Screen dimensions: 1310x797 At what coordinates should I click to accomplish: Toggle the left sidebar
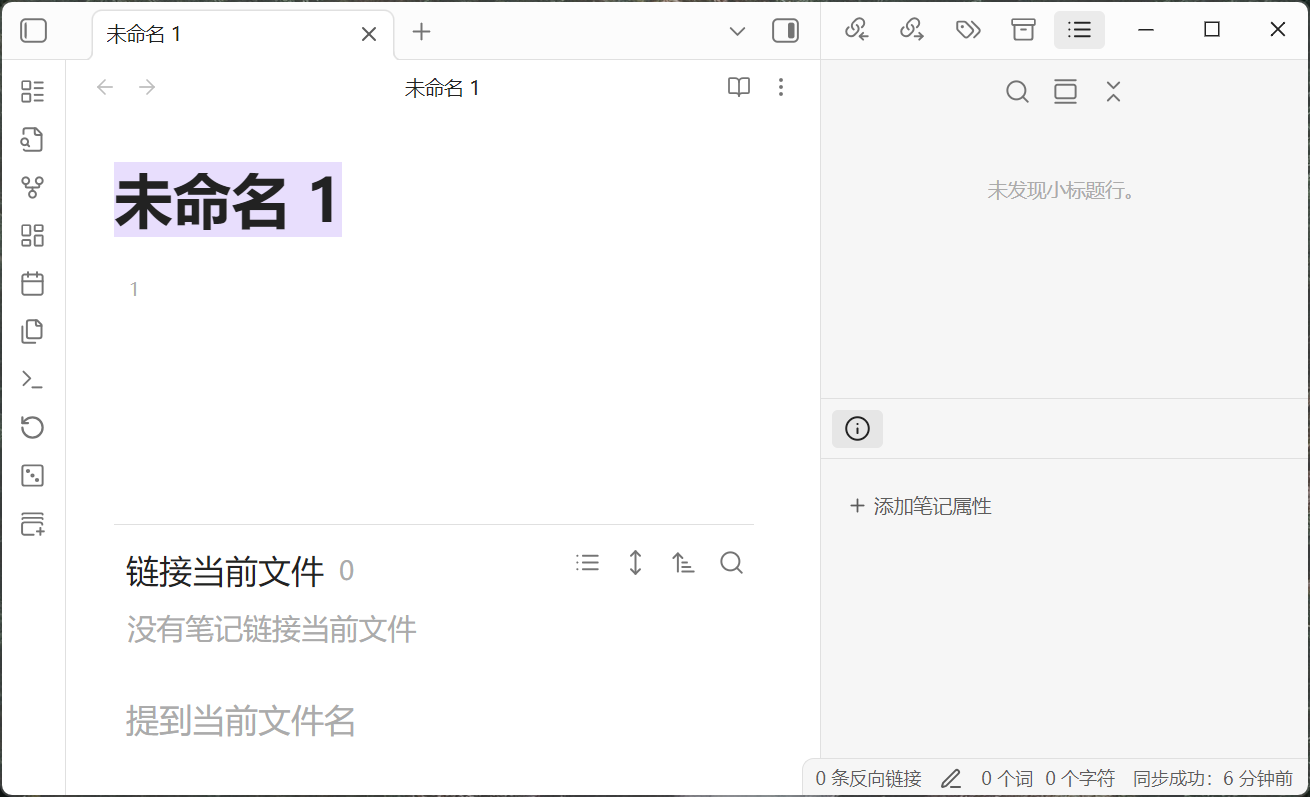(34, 31)
